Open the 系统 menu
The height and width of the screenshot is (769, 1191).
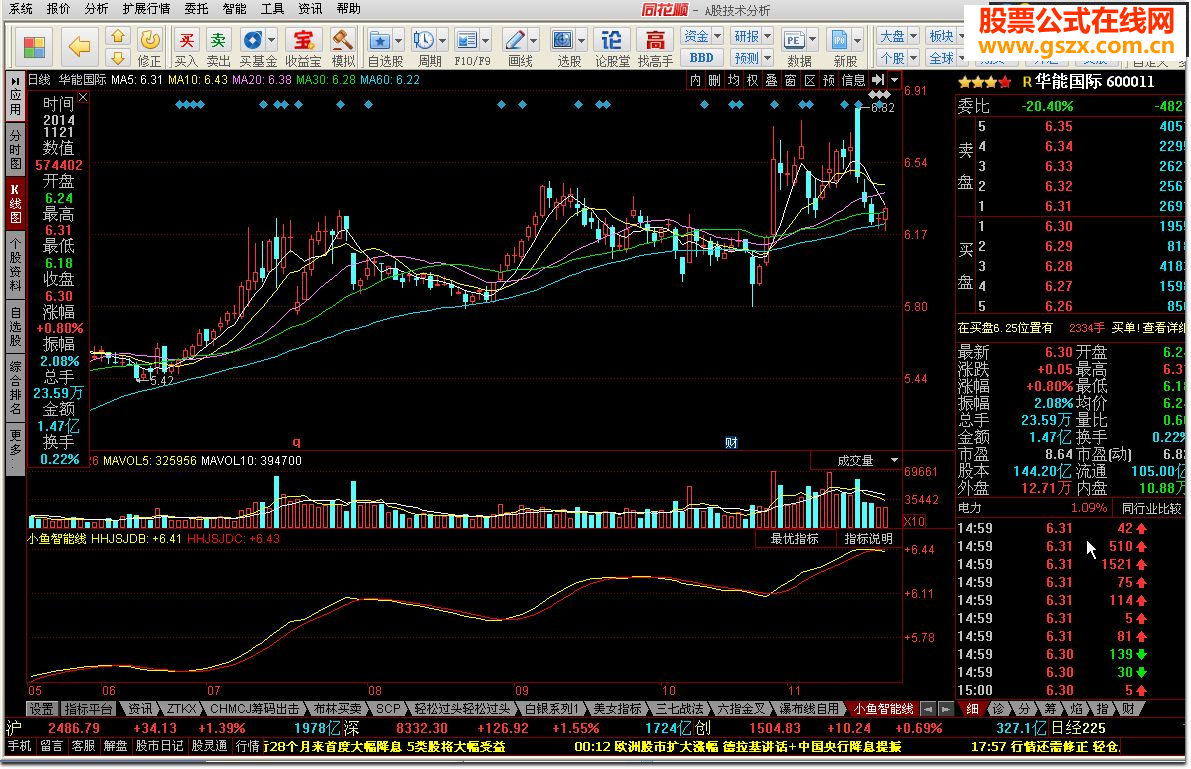(21, 8)
